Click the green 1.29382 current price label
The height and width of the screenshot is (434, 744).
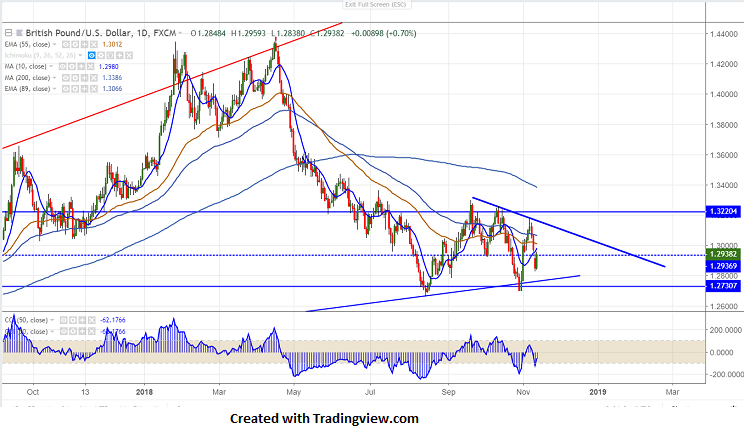(724, 255)
